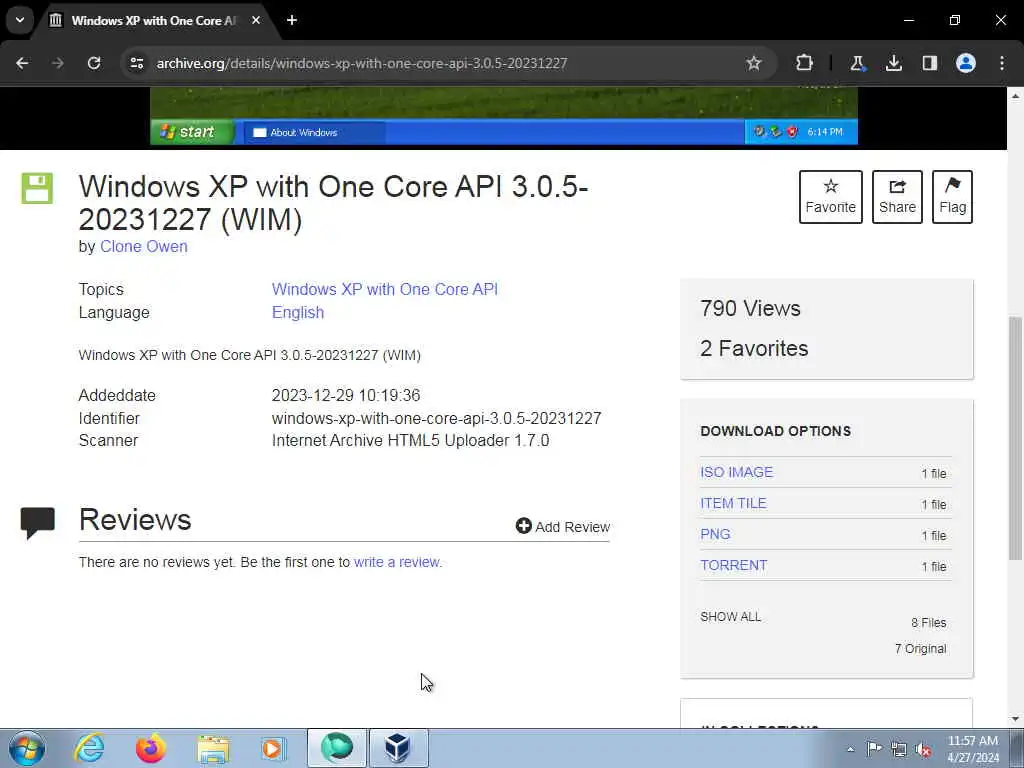The width and height of the screenshot is (1024, 768).
Task: Click the XP start button in preview image
Action: pyautogui.click(x=192, y=132)
